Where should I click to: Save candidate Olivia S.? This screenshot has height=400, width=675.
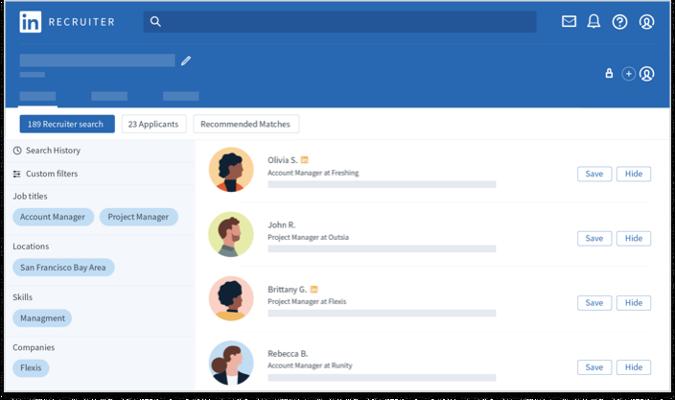point(594,174)
